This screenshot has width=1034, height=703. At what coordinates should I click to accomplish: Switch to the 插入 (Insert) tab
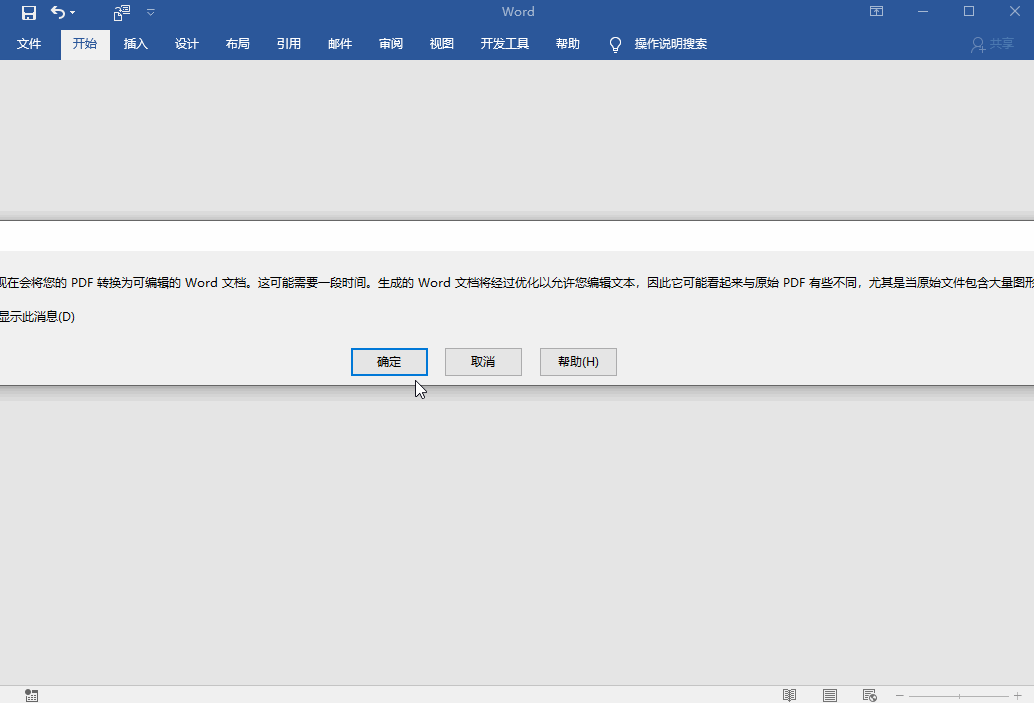[x=135, y=44]
